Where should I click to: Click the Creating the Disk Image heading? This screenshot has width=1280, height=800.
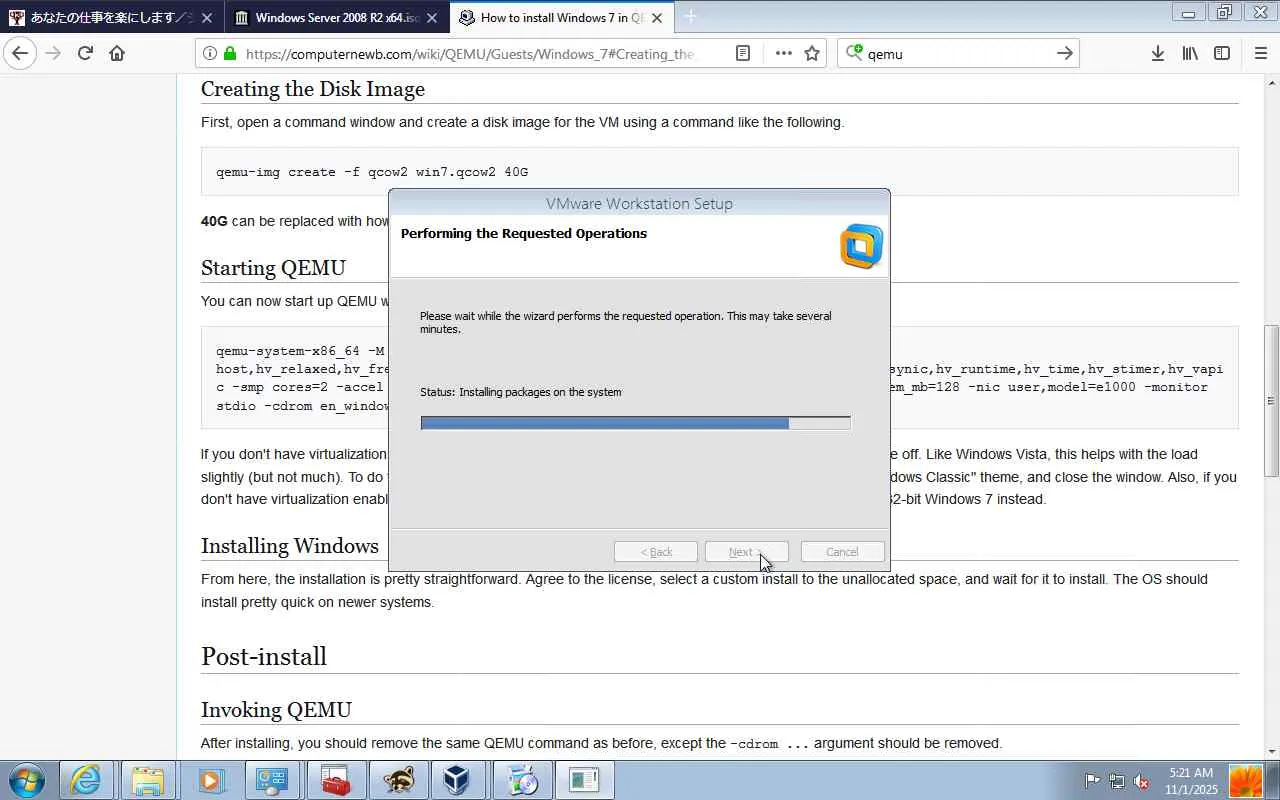tap(313, 89)
